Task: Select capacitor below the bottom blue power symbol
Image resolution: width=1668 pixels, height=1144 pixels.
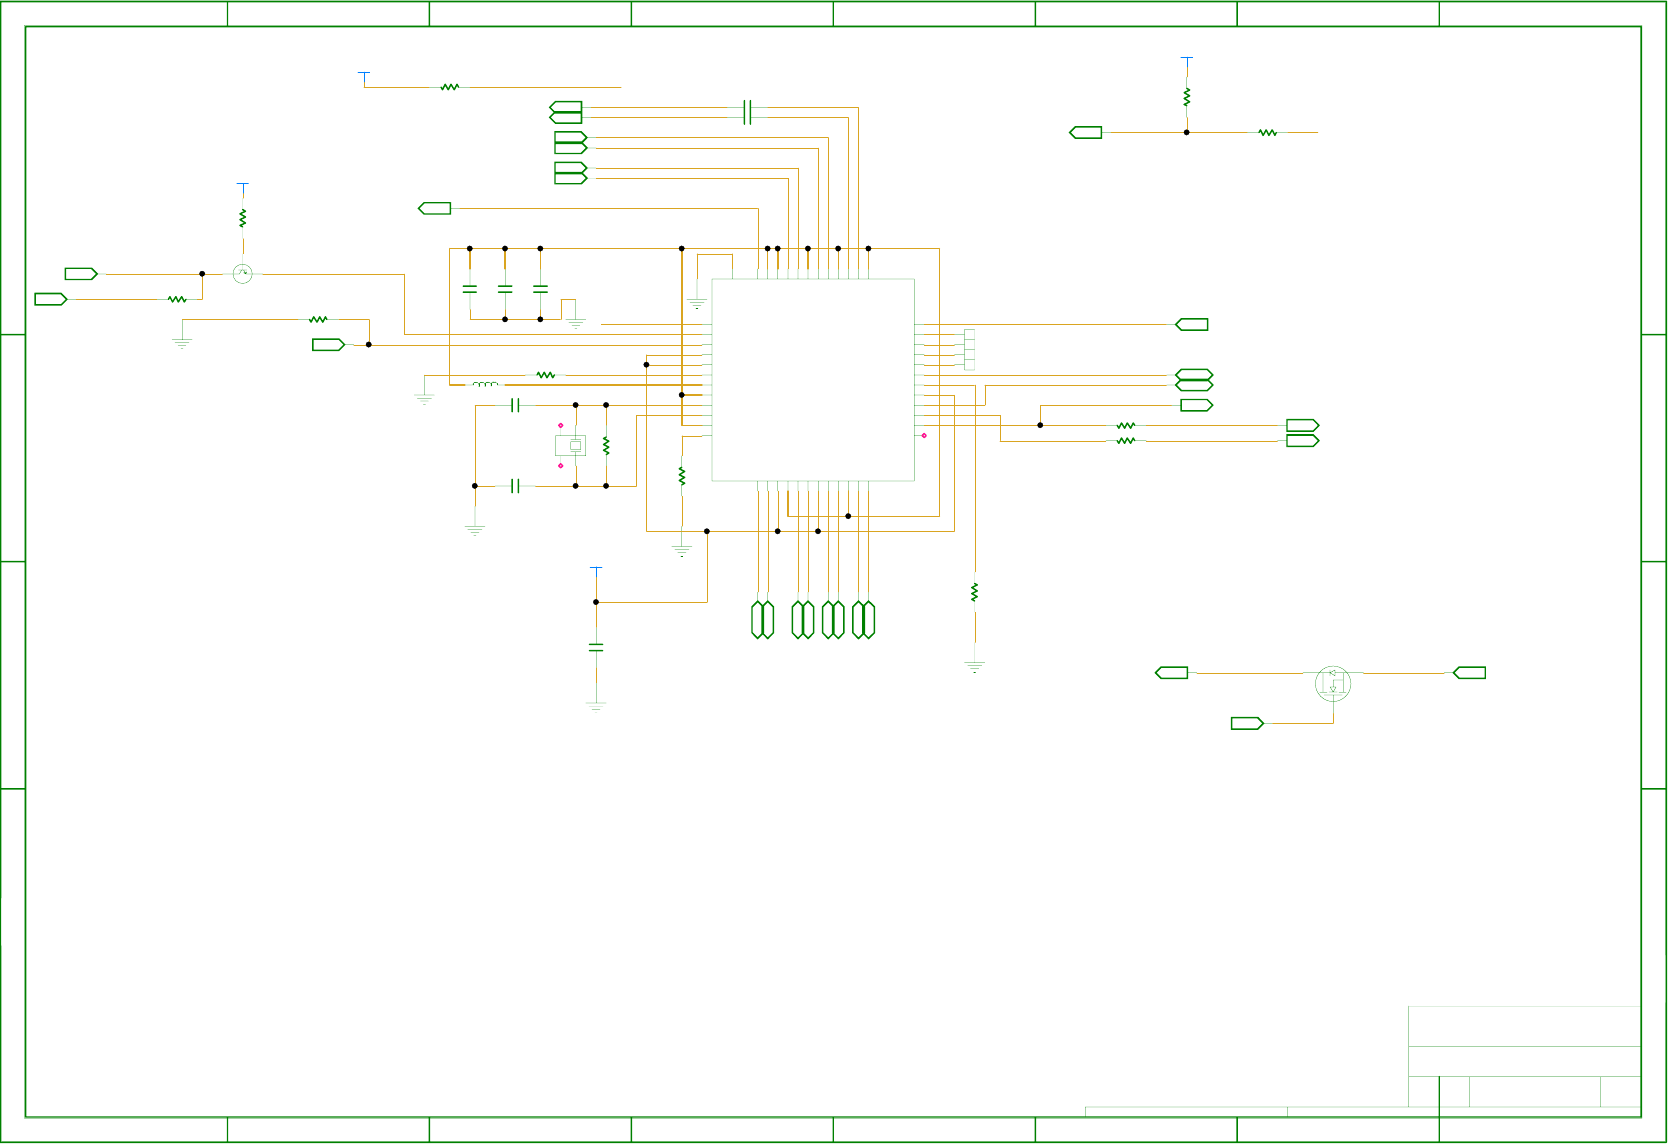Action: pyautogui.click(x=596, y=647)
